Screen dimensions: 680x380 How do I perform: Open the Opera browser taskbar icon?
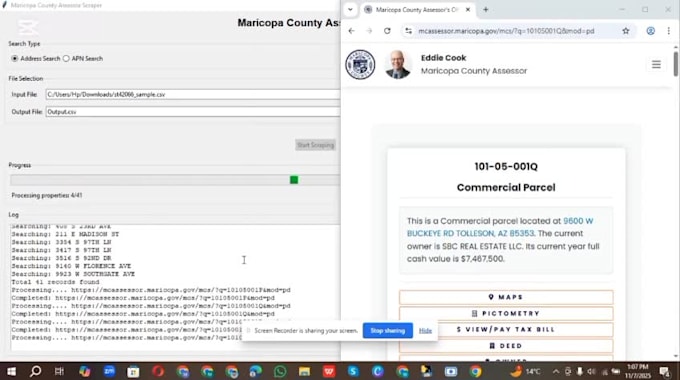[158, 371]
